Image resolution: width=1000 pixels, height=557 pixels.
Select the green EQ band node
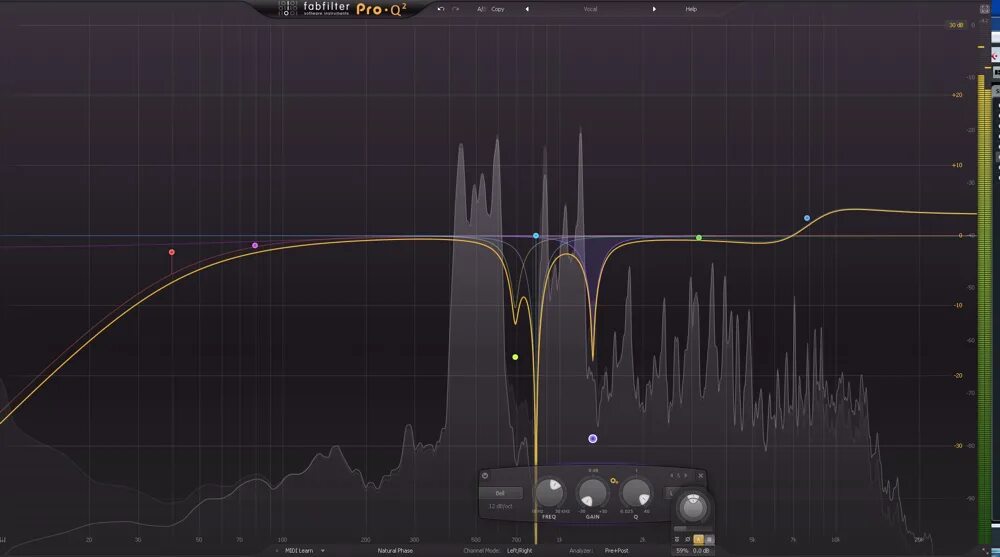(699, 237)
